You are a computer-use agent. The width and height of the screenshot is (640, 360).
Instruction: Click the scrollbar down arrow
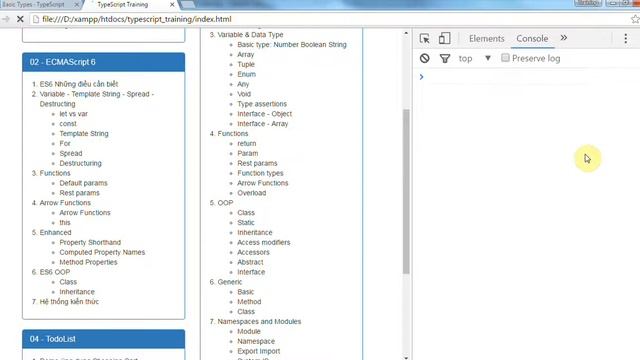coord(406,358)
